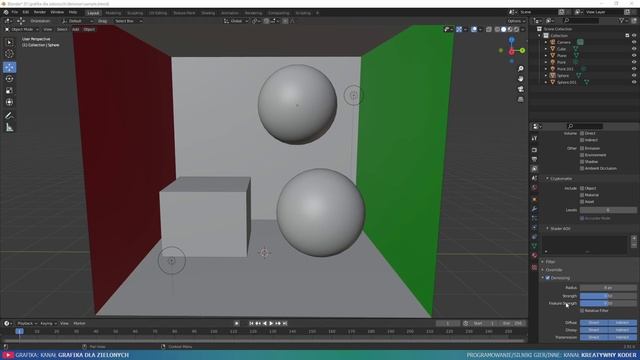
Task: Enable the Shadow pass checkbox
Action: (582, 162)
